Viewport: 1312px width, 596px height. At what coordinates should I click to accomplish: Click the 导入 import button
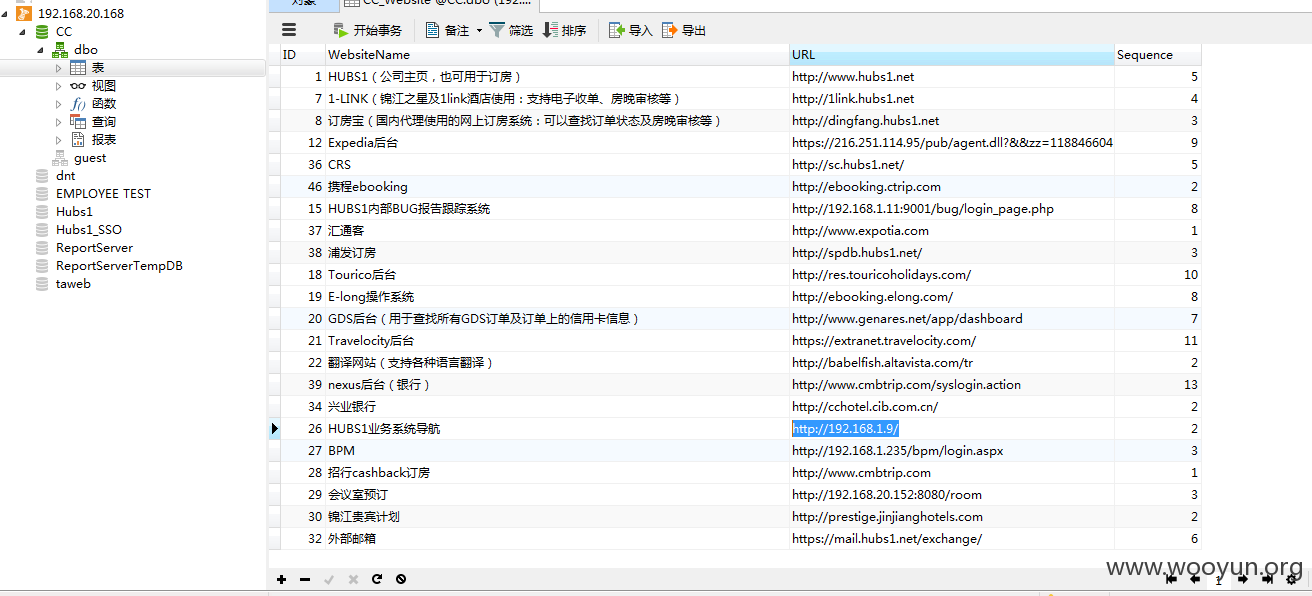point(631,30)
